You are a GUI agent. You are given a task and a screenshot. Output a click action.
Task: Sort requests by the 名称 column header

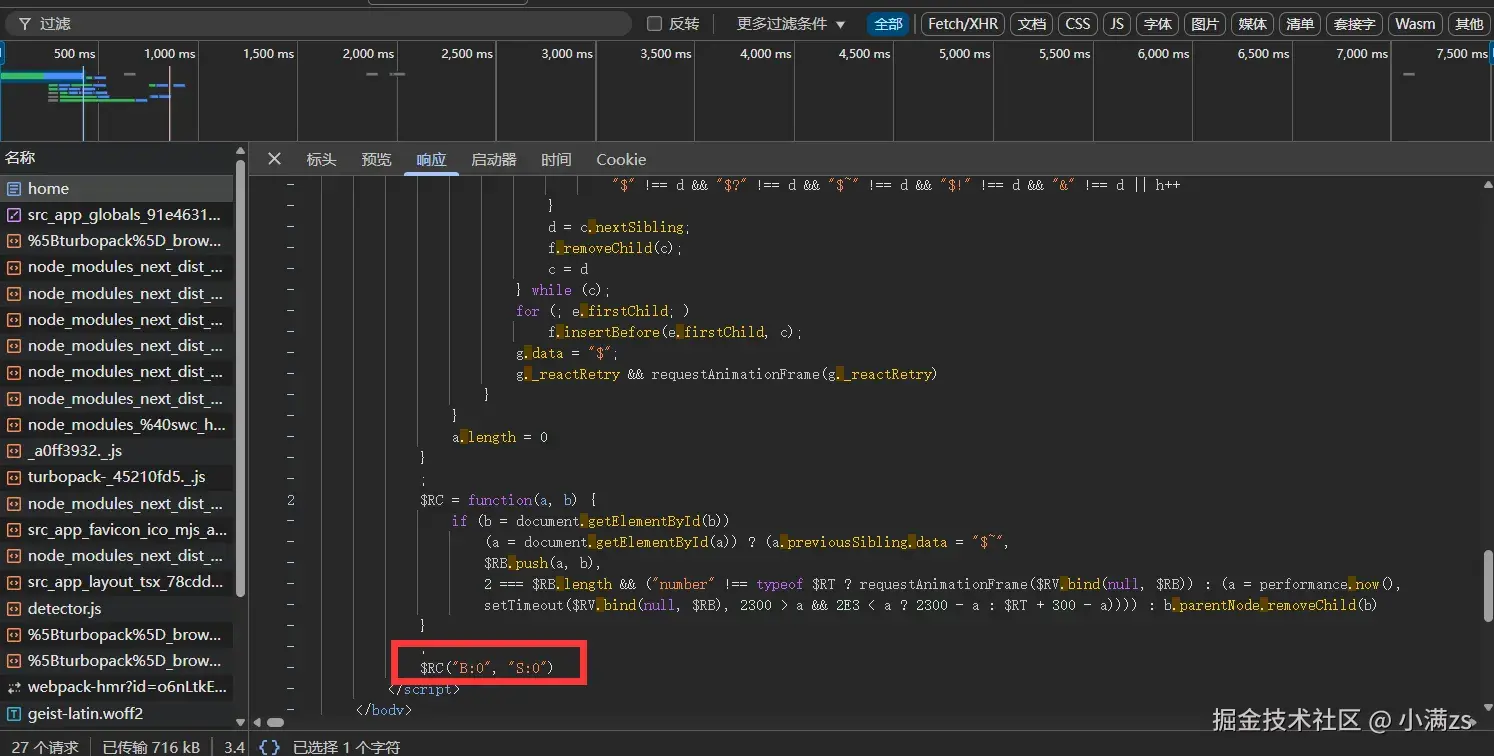point(20,158)
